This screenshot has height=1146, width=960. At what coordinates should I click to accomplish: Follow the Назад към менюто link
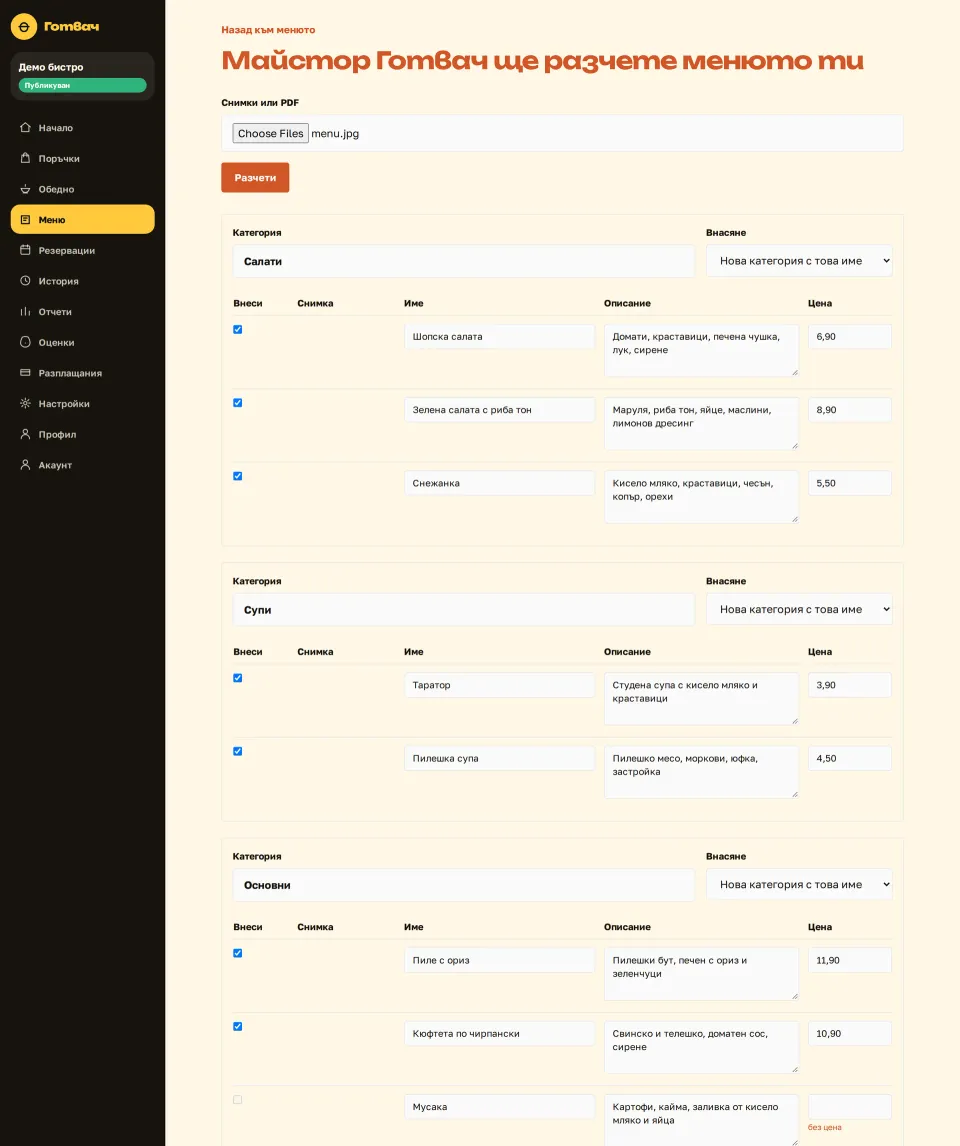(268, 30)
